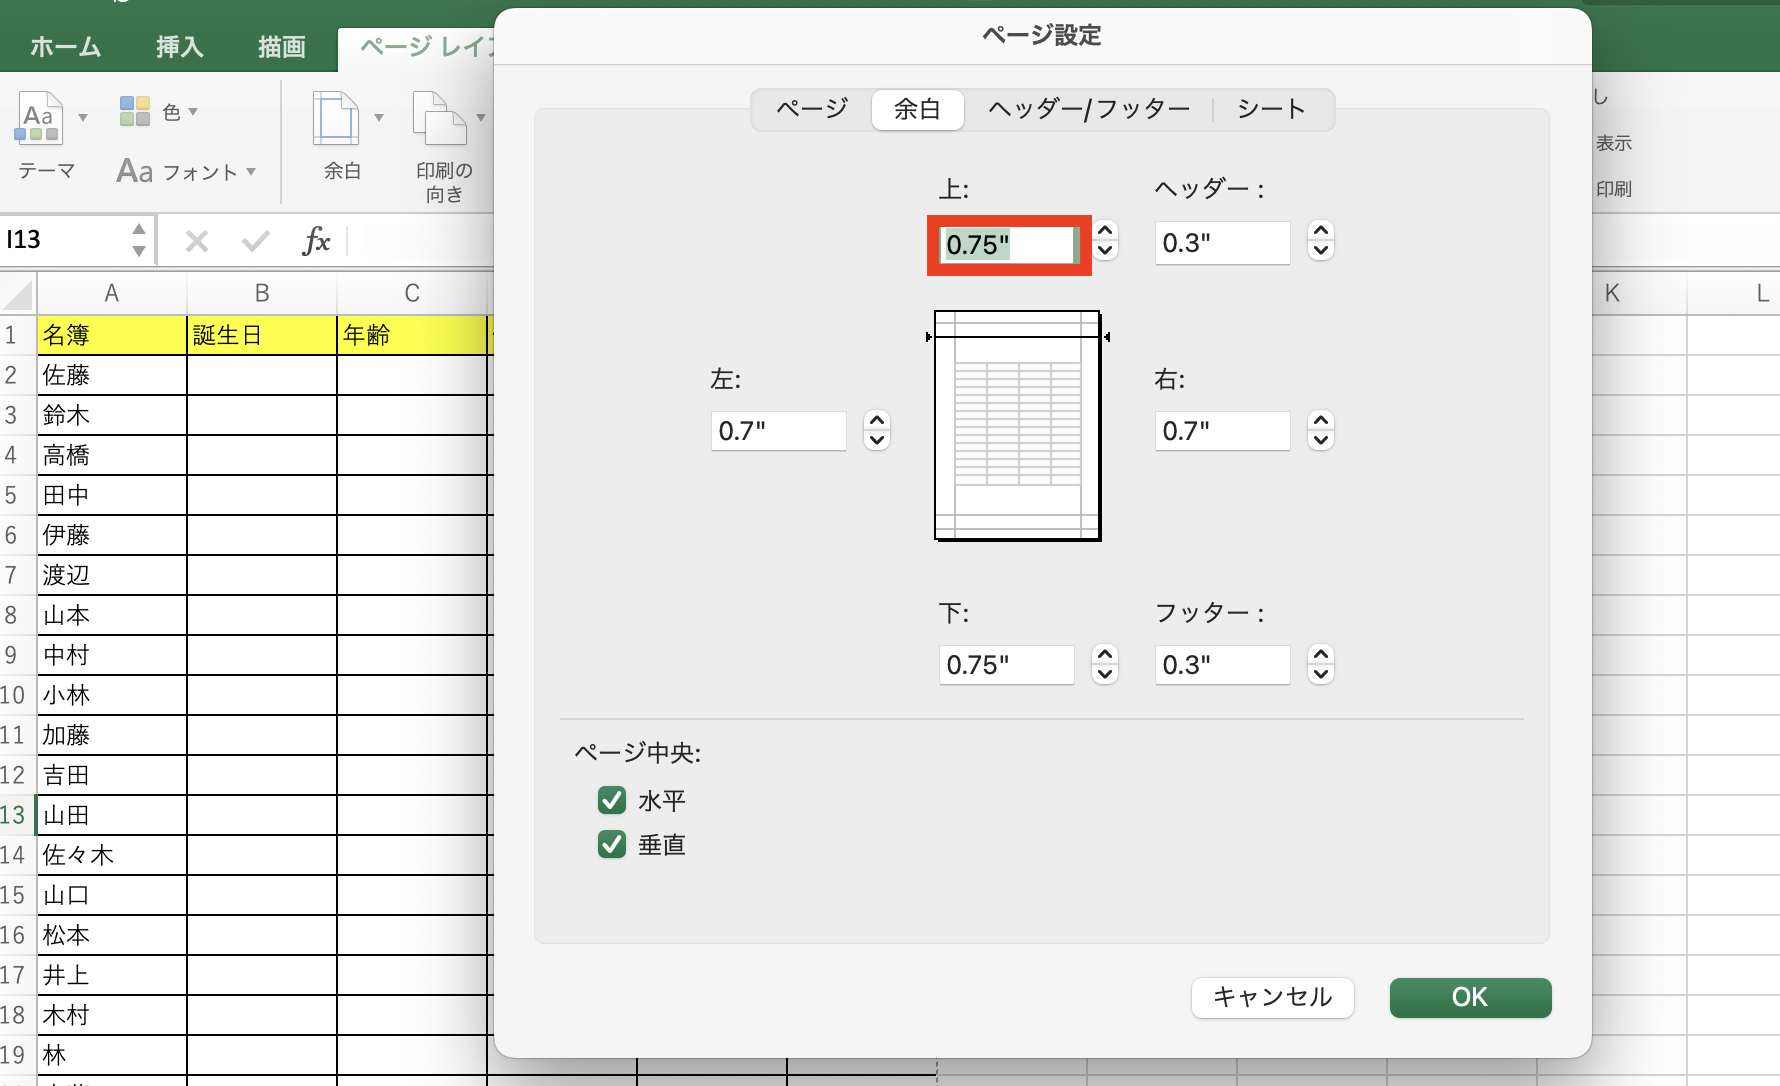1780x1086 pixels.
Task: Click the fx insert function icon
Action: [316, 240]
